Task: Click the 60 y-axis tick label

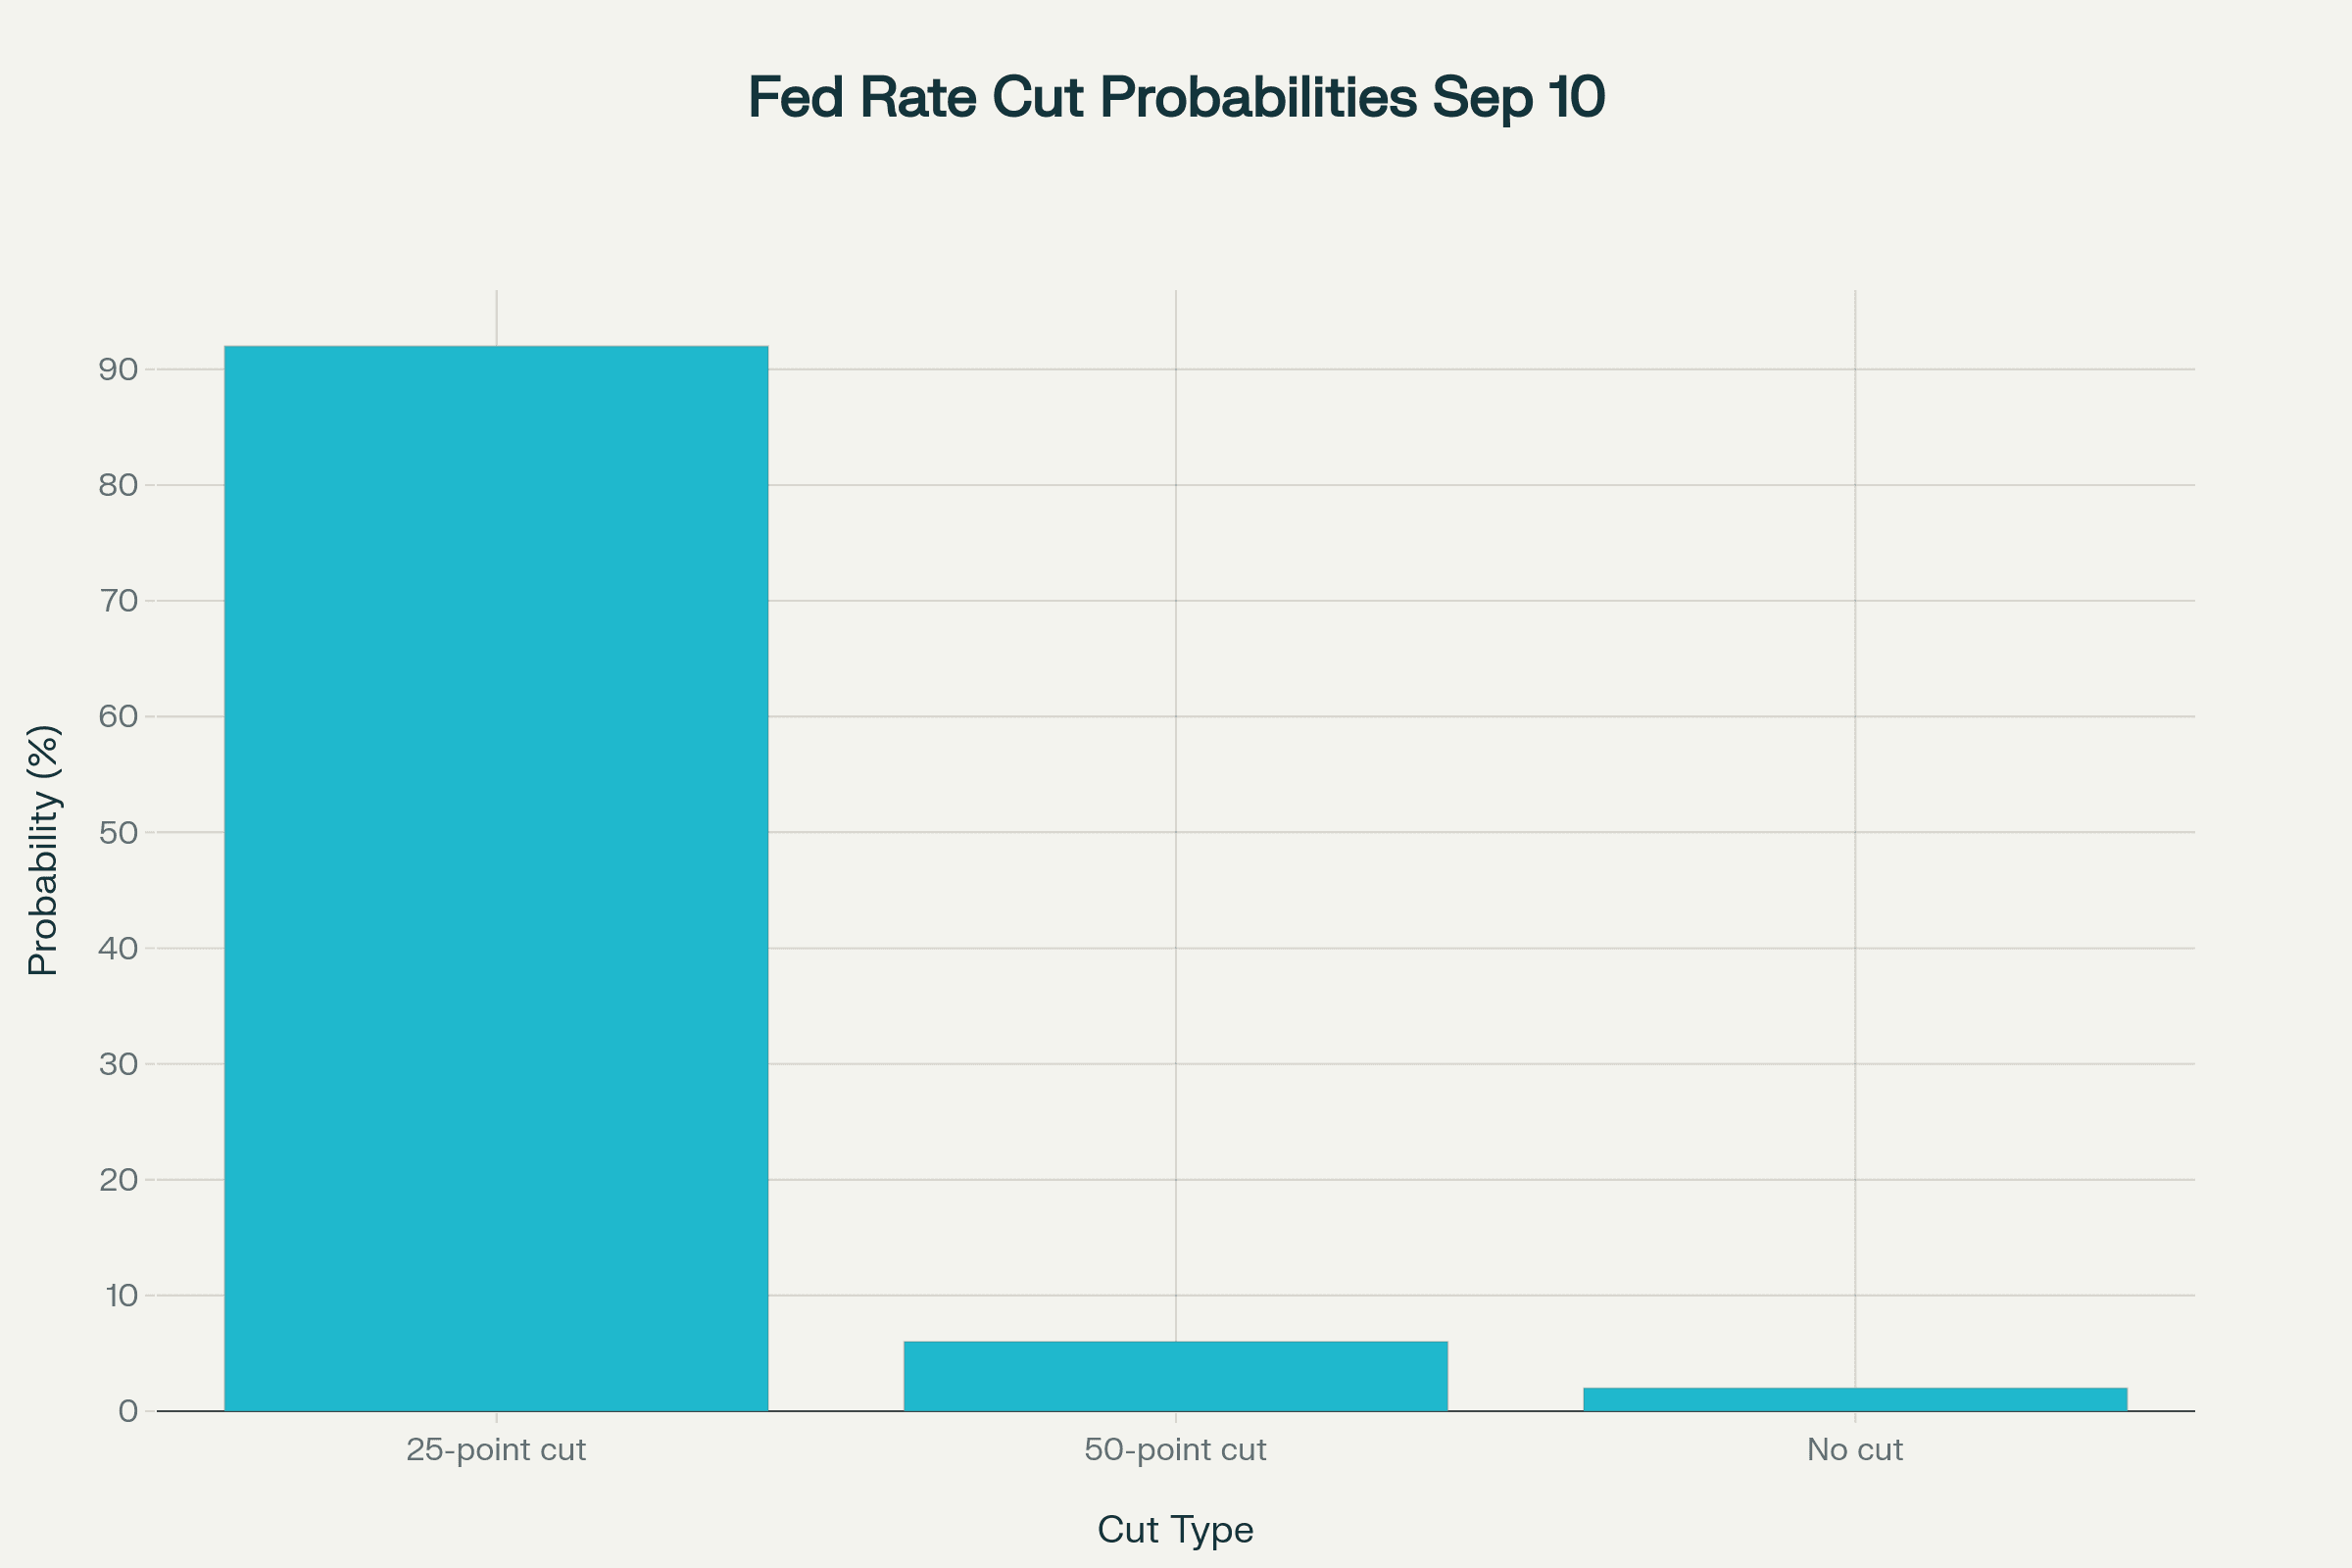Action: pyautogui.click(x=118, y=717)
